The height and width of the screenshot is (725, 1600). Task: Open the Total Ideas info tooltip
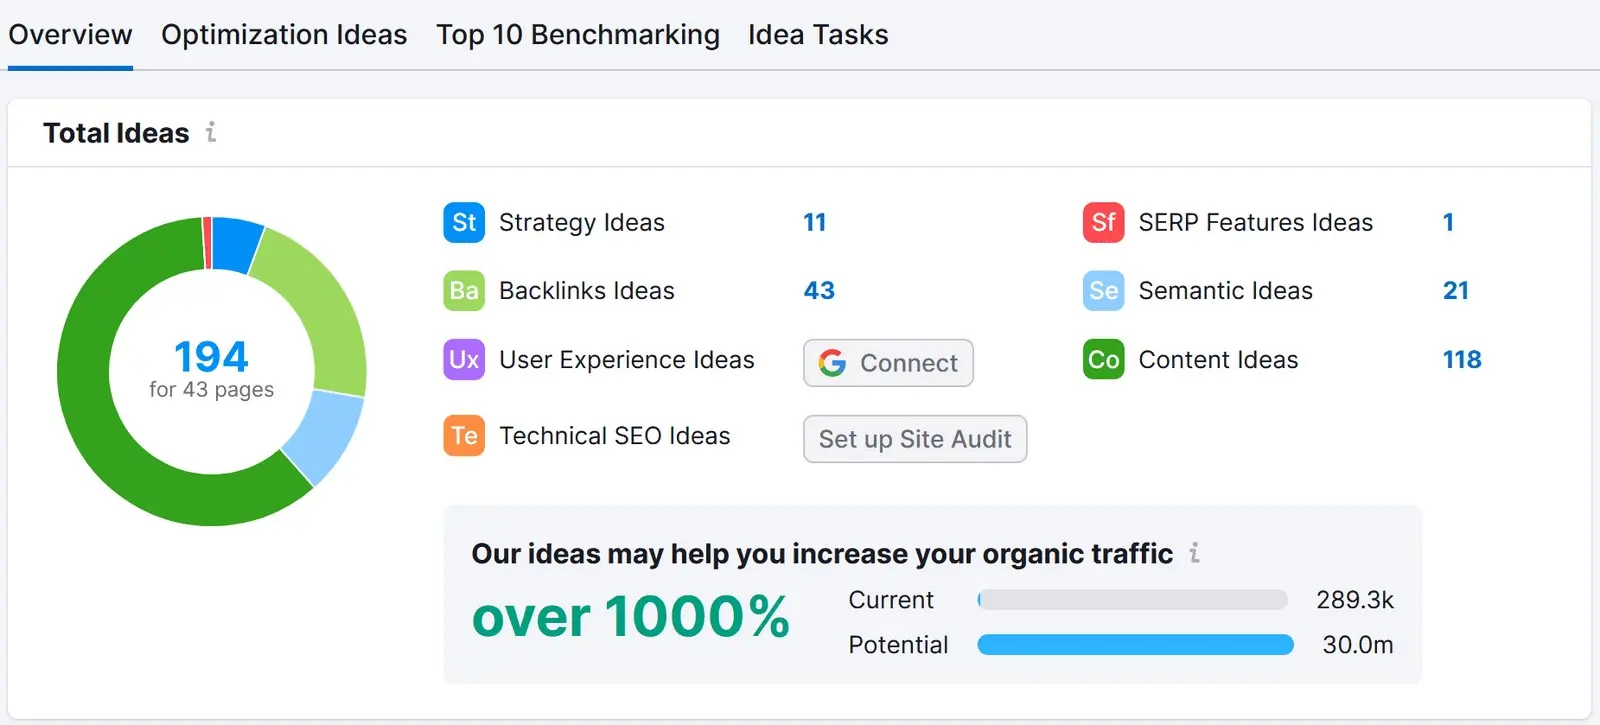[x=209, y=133]
